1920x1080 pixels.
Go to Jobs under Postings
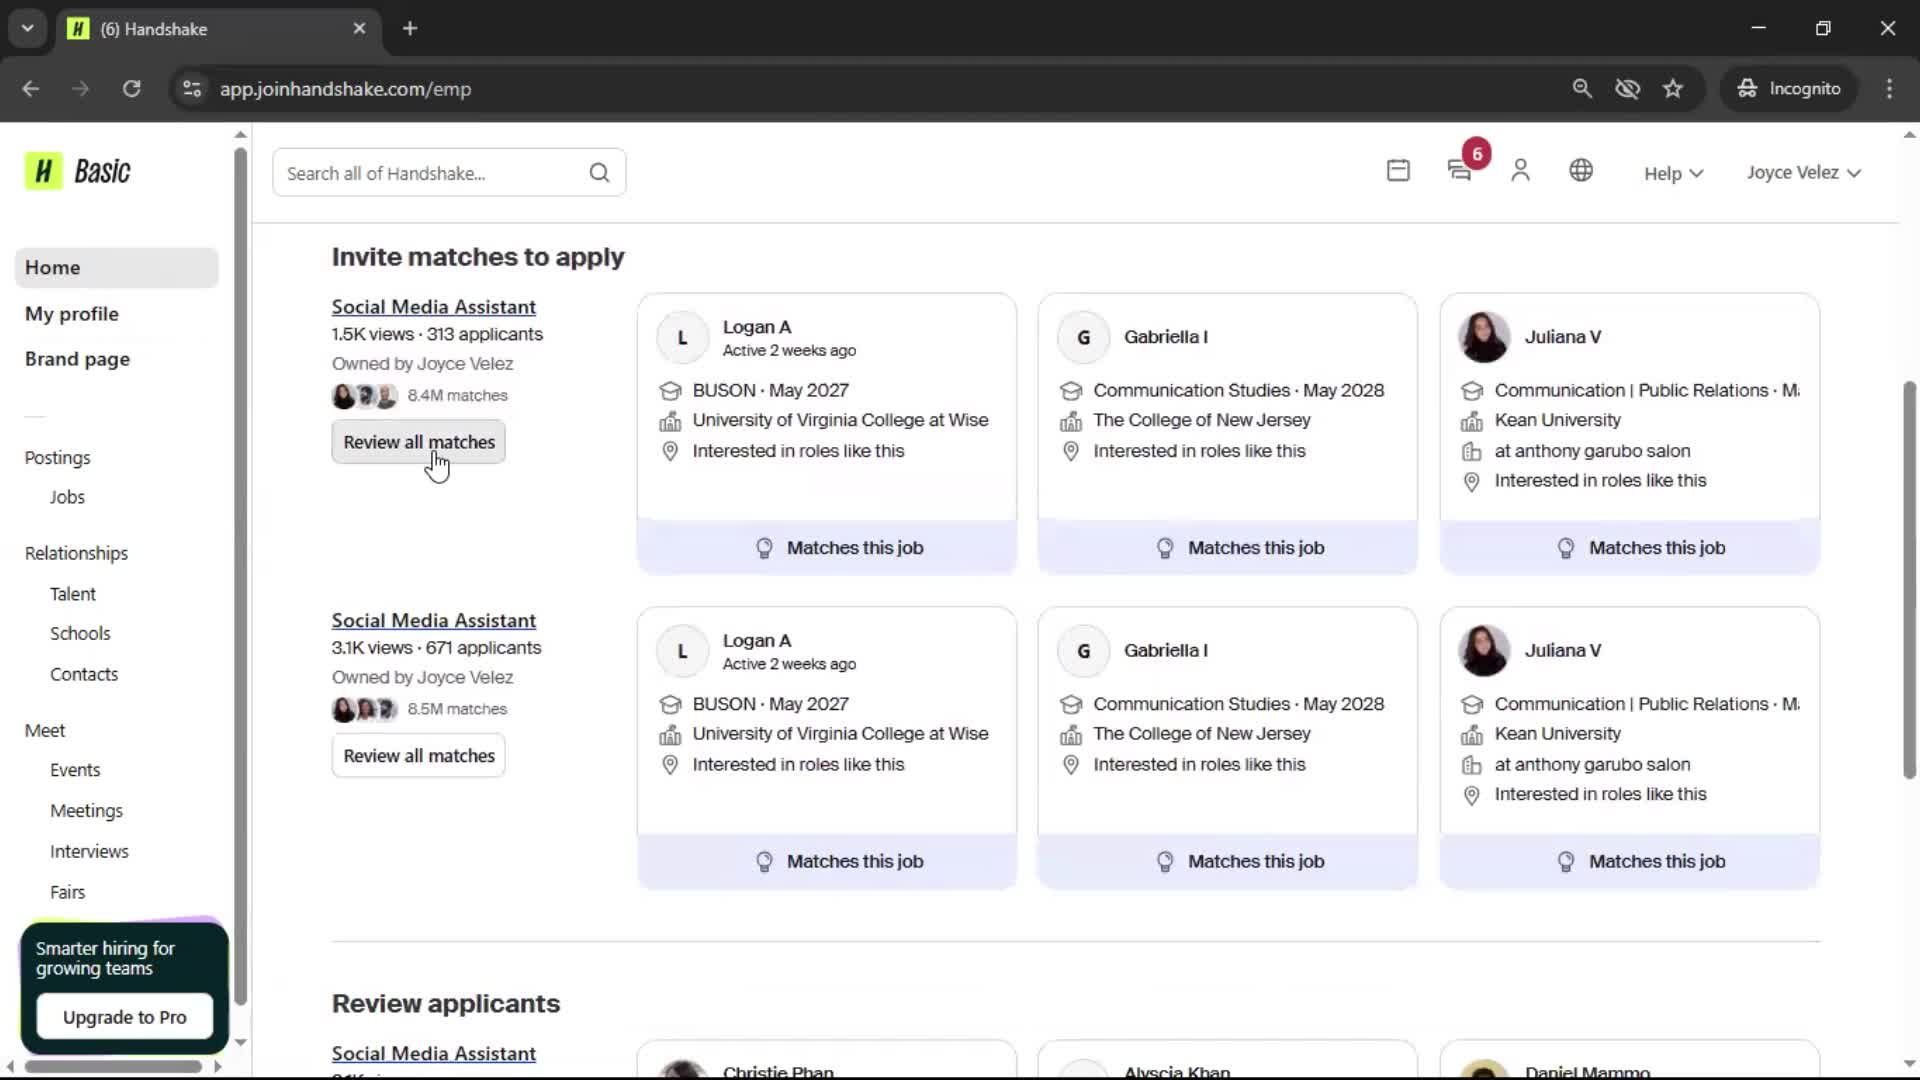point(67,497)
